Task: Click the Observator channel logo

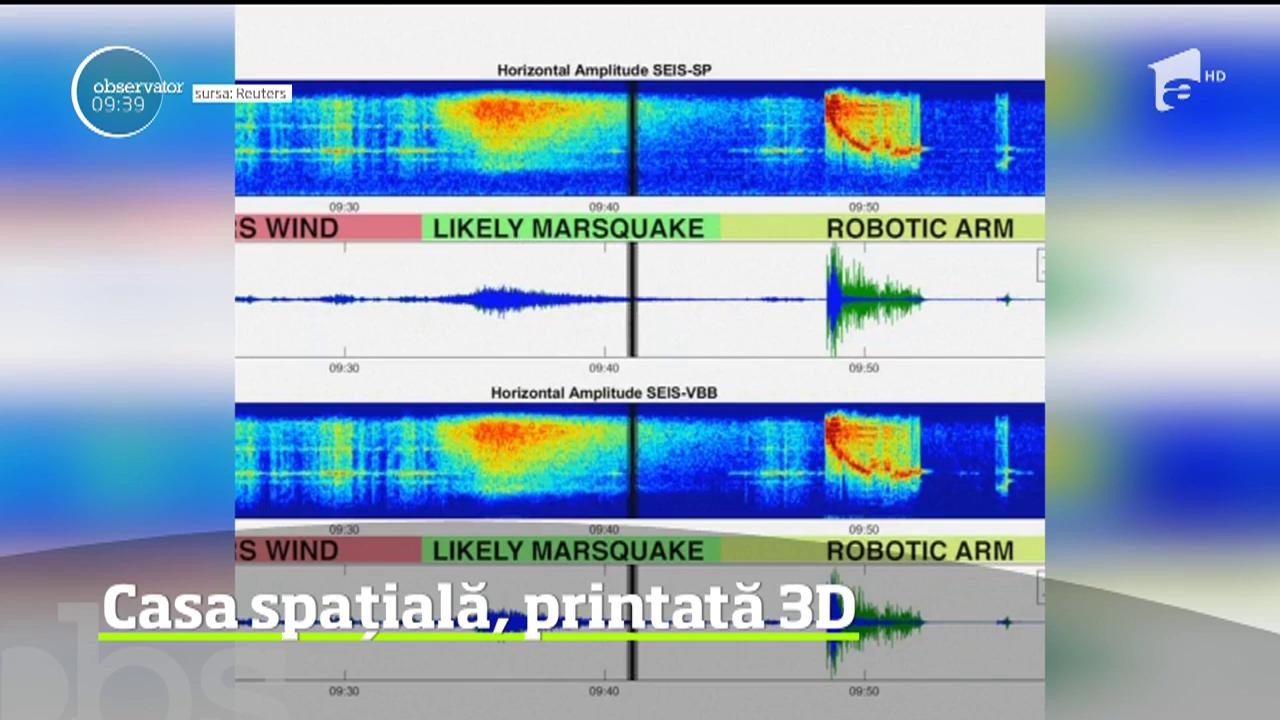Action: click(x=127, y=91)
